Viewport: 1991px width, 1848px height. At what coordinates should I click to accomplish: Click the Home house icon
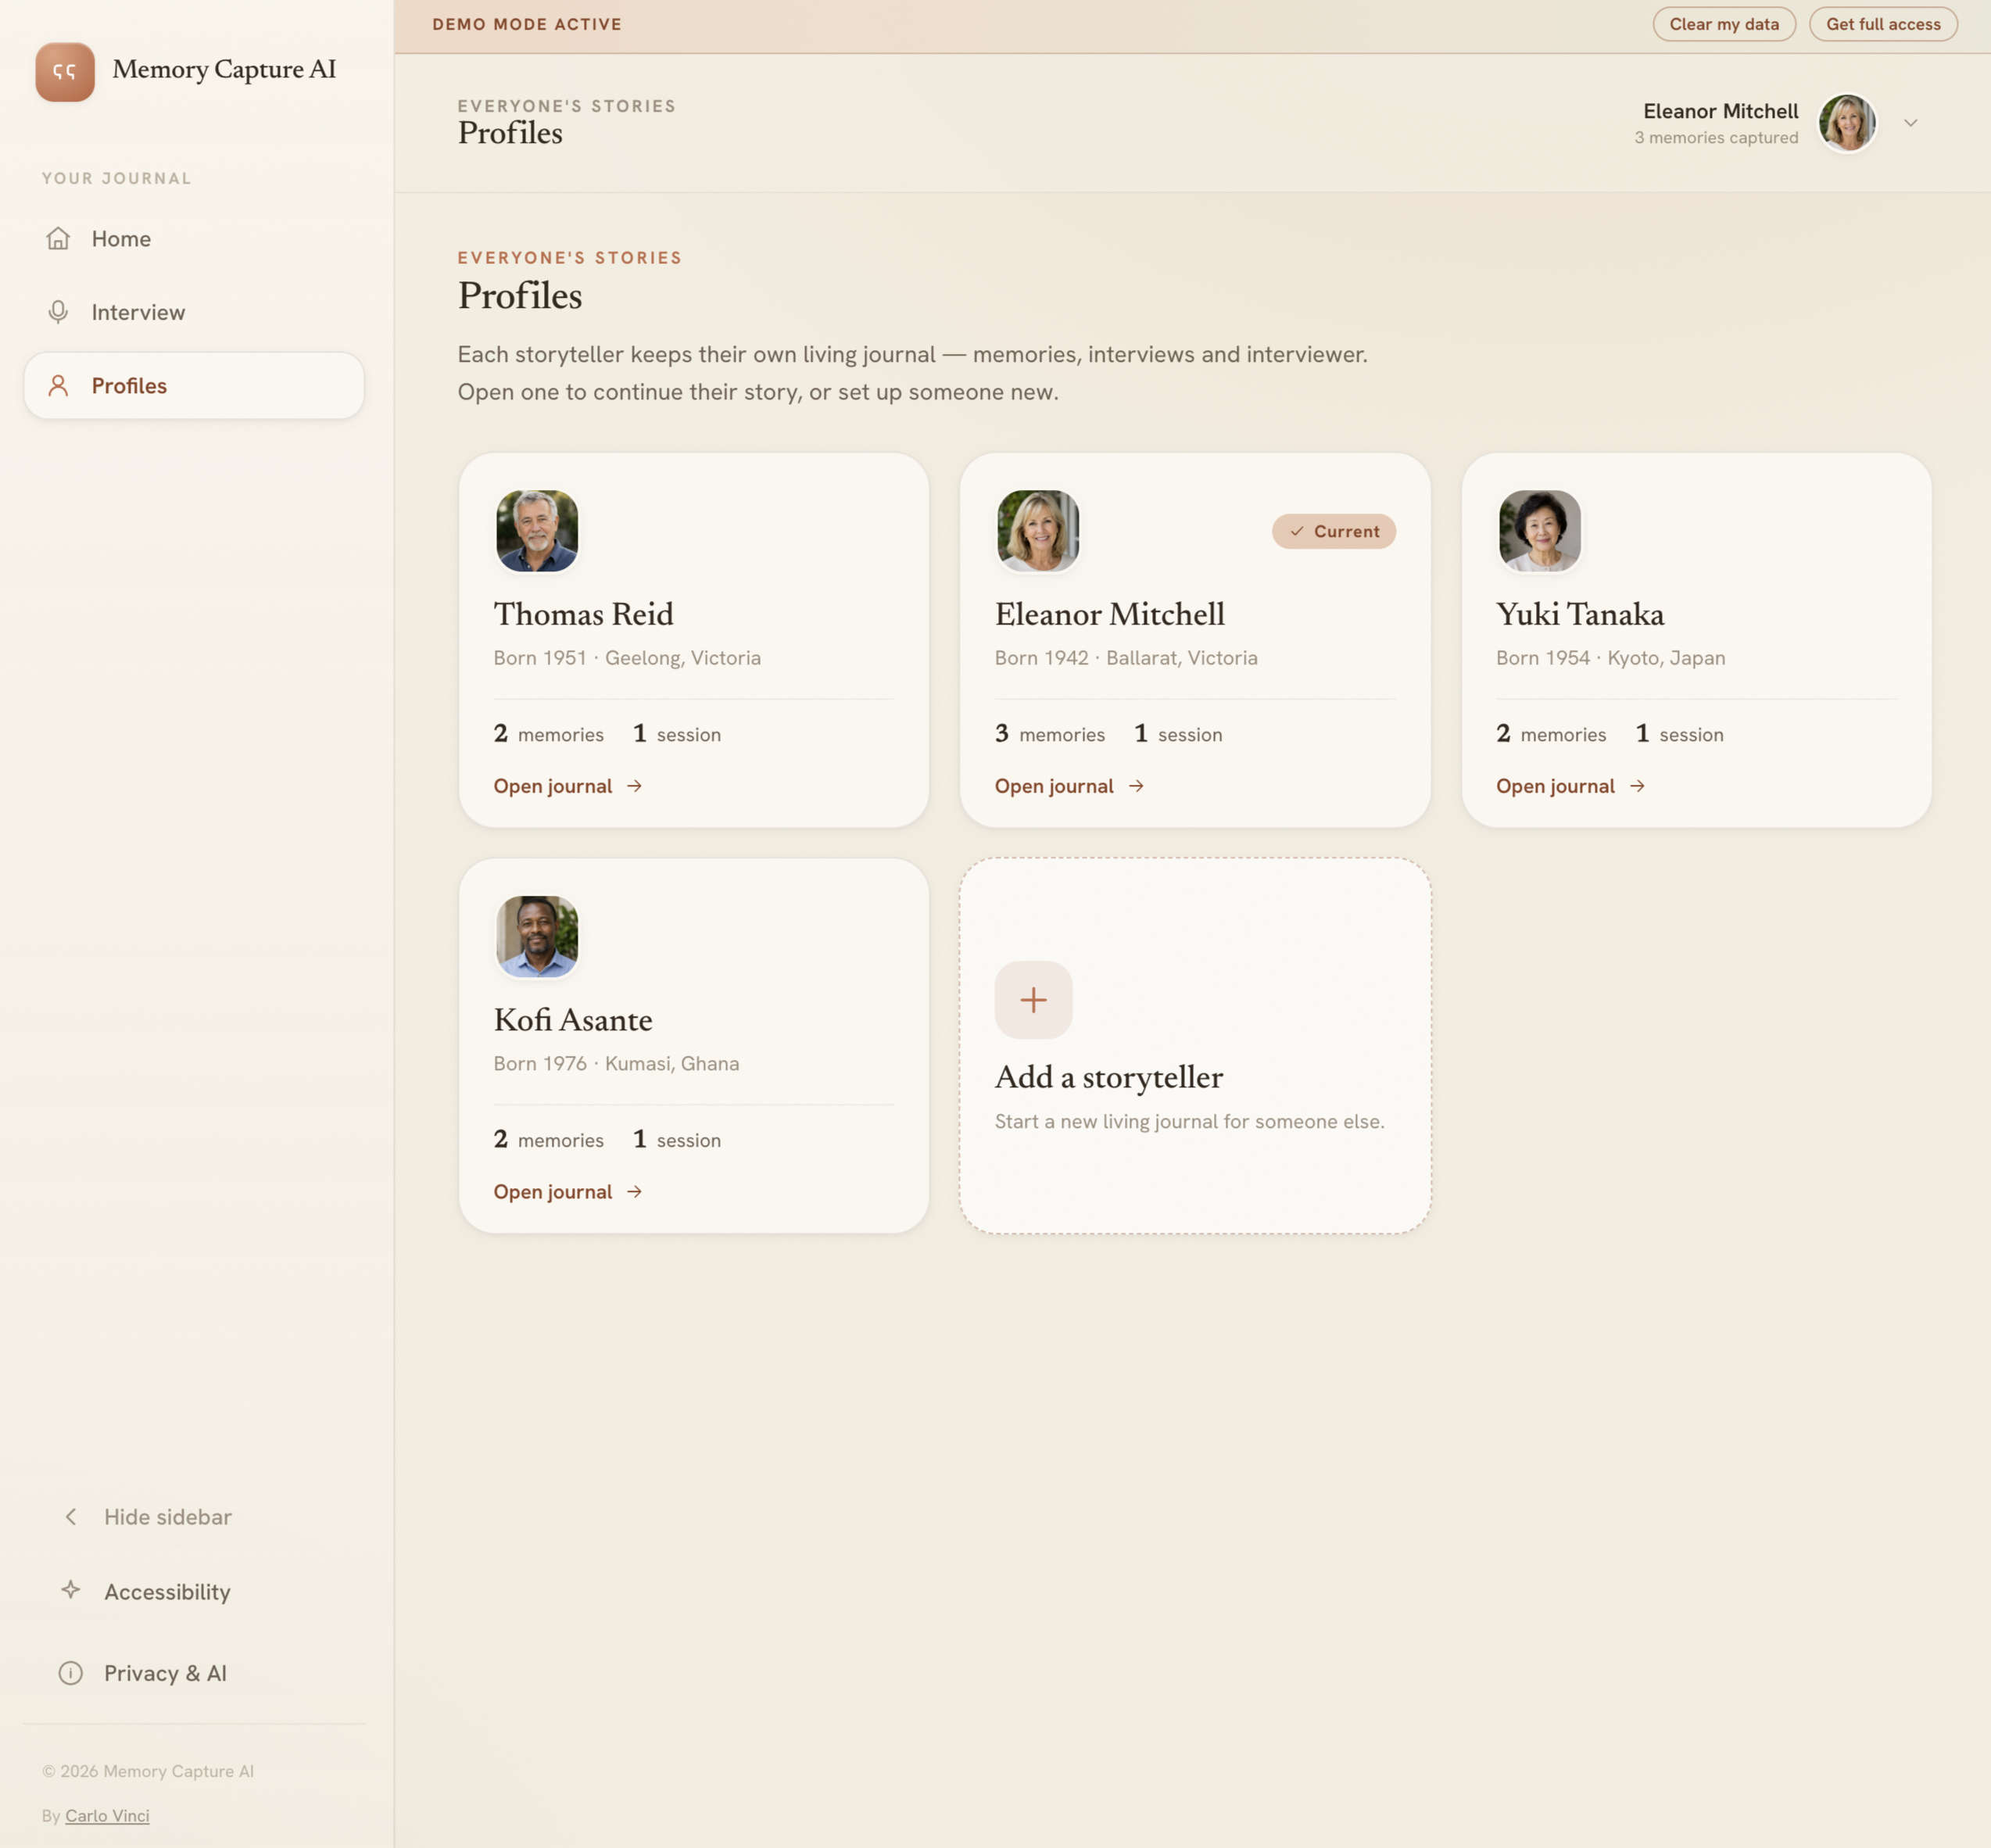coord(58,238)
